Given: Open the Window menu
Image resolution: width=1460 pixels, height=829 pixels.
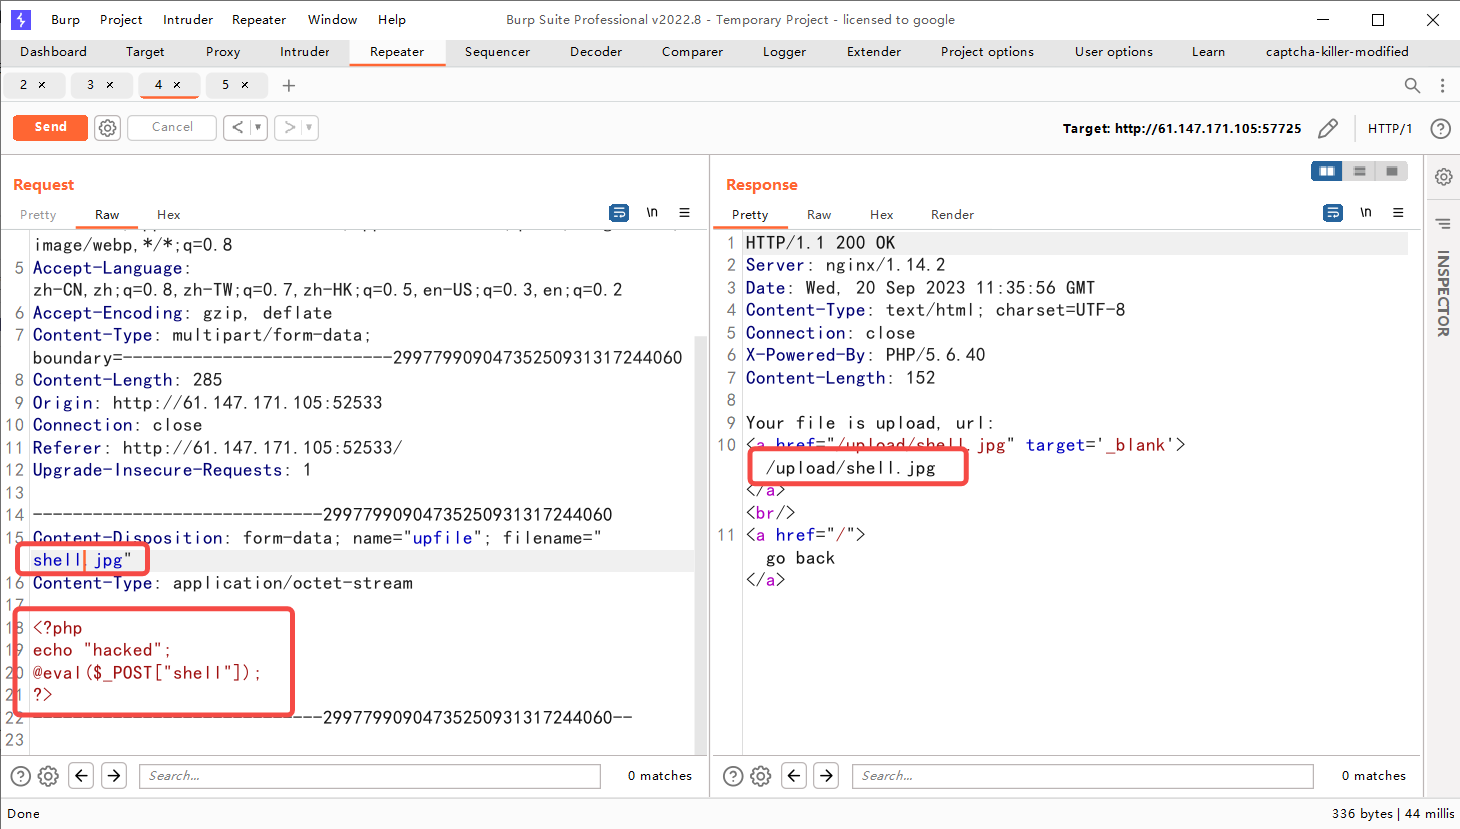Looking at the screenshot, I should [332, 19].
